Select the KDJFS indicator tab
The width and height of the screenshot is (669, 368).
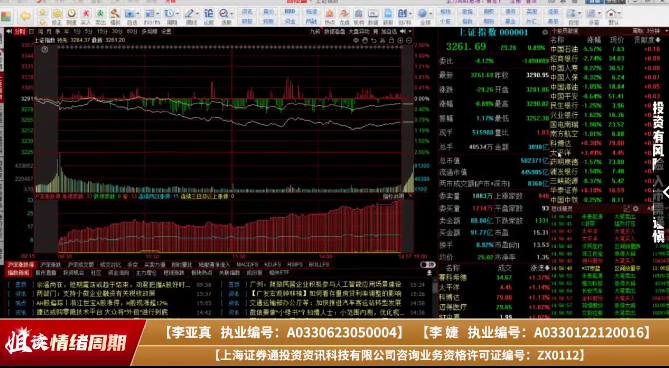tap(272, 265)
